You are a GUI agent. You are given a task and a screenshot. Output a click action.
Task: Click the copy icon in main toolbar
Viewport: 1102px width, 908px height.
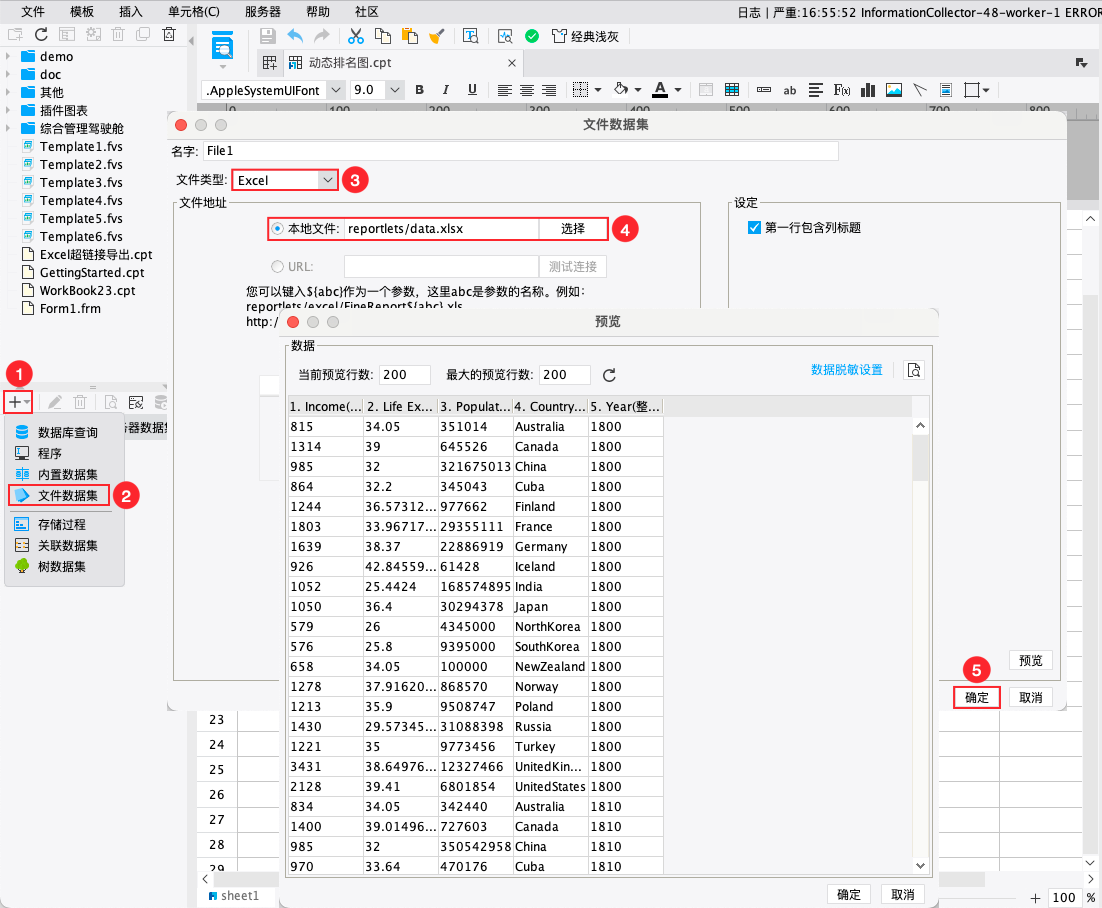point(383,37)
